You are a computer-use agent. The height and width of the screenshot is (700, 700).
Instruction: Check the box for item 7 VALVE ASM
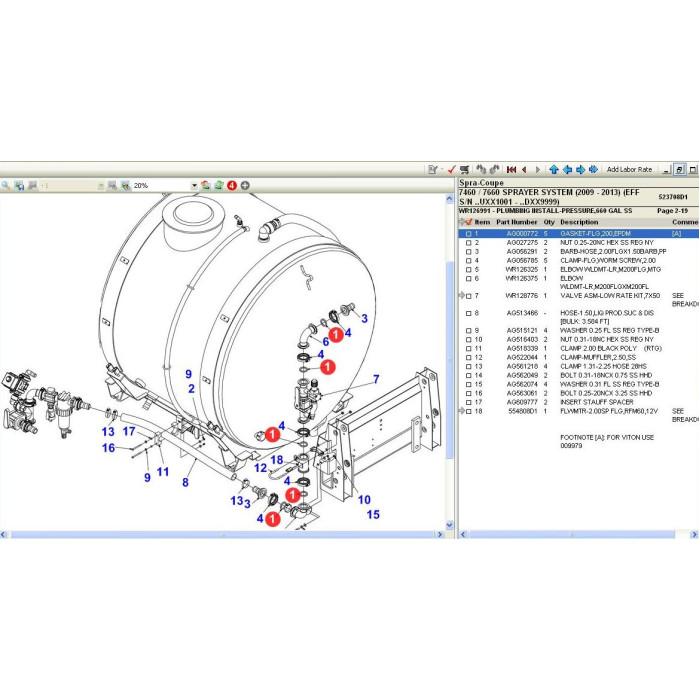point(469,296)
